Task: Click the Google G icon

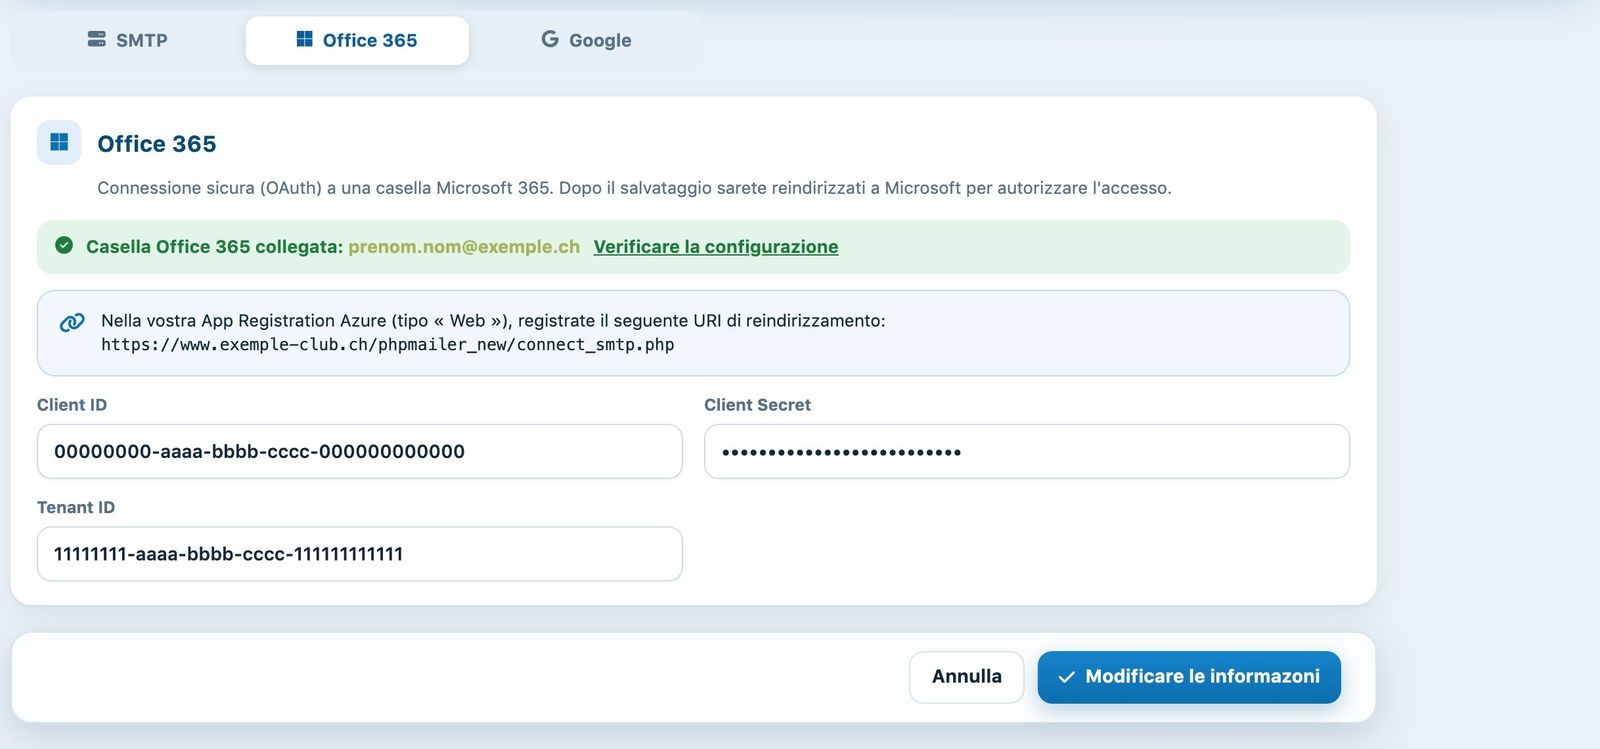Action: [550, 39]
